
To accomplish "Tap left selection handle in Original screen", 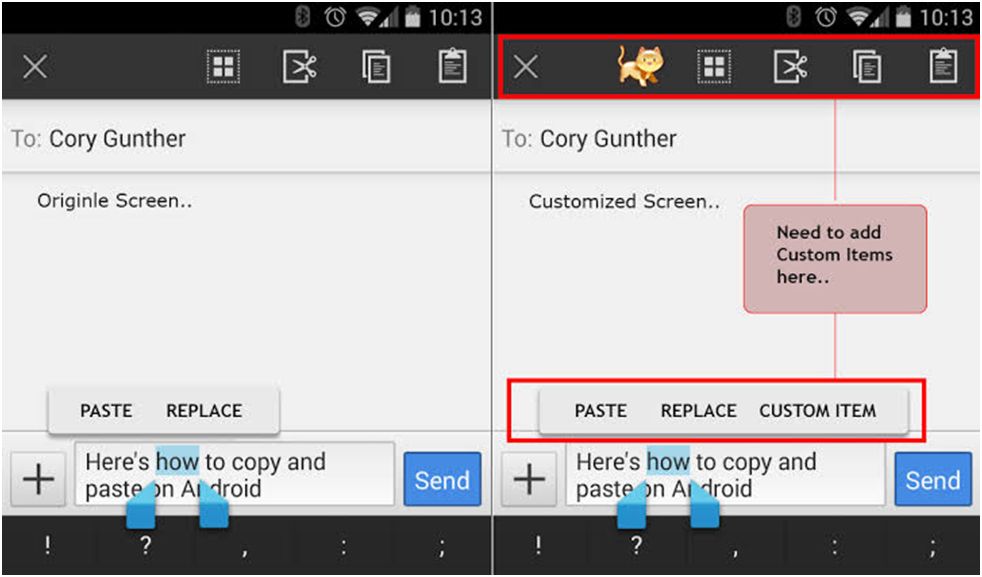I will (x=141, y=506).
